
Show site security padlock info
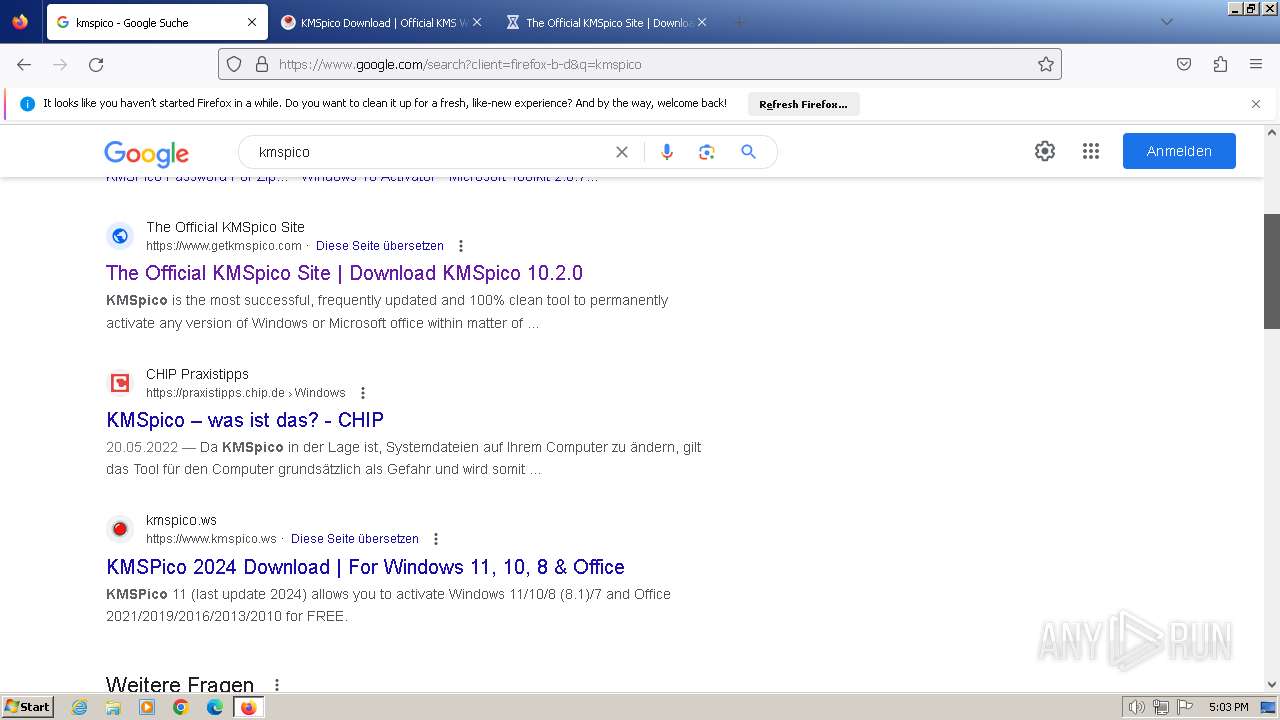262,64
